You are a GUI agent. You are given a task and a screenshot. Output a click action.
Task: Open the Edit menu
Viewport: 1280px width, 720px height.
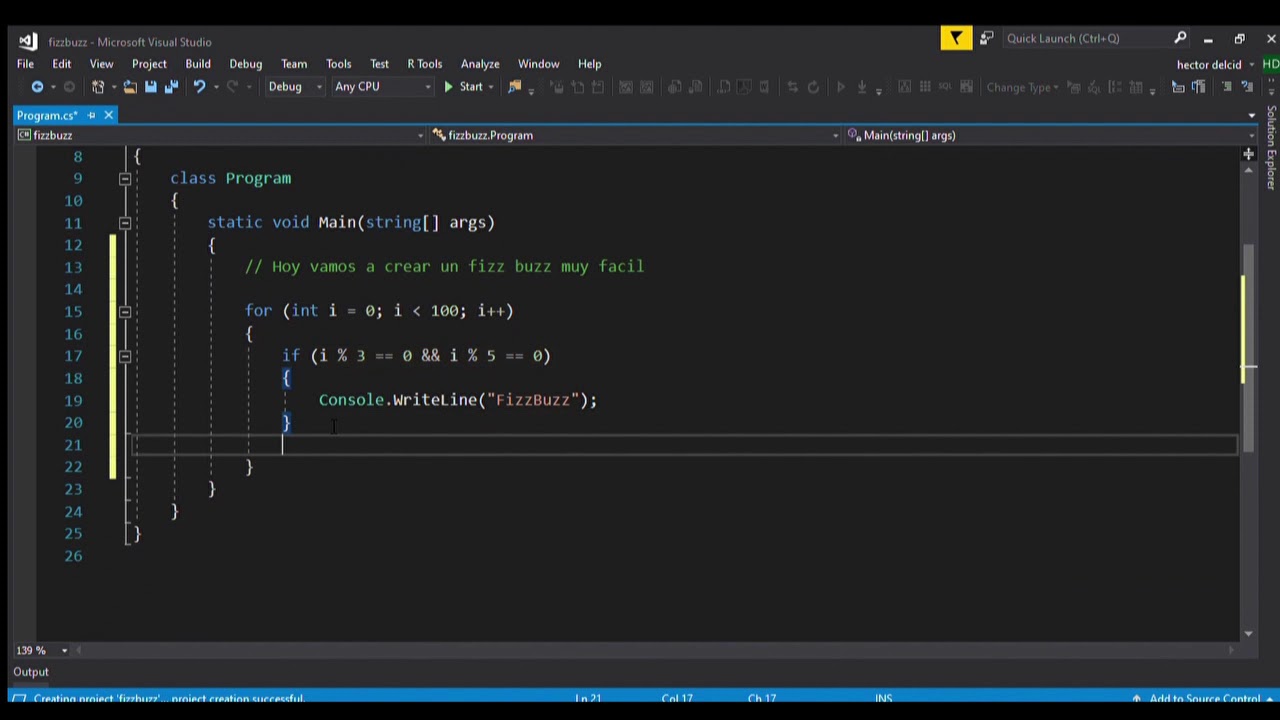[x=61, y=64]
